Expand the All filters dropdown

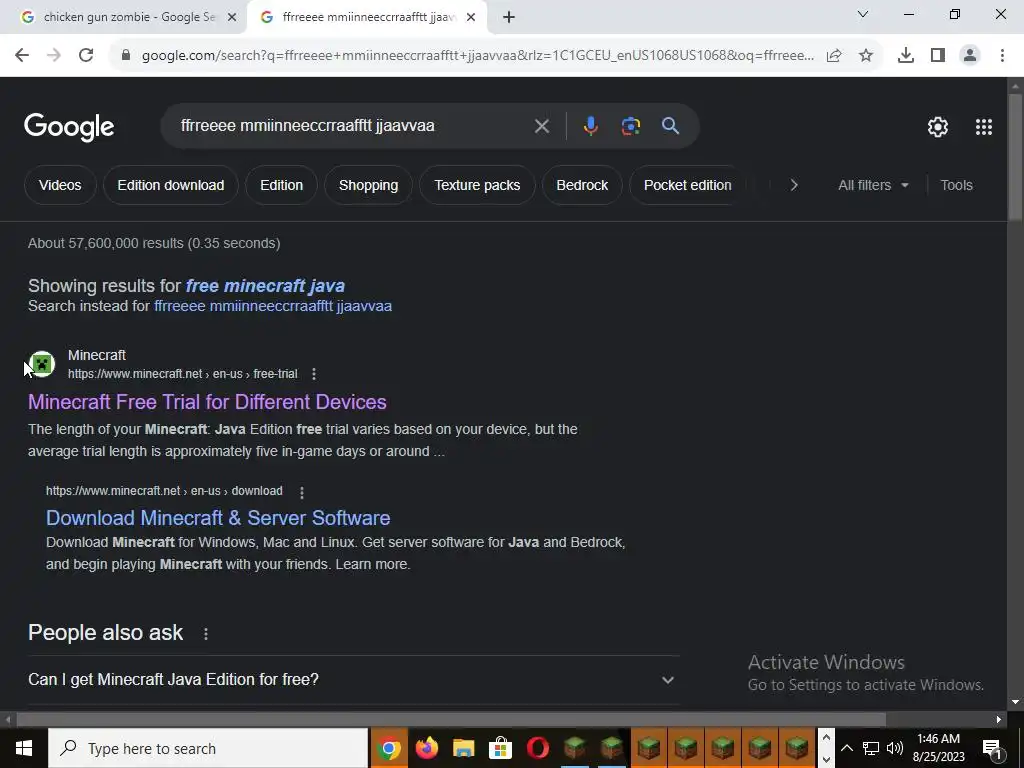873,185
